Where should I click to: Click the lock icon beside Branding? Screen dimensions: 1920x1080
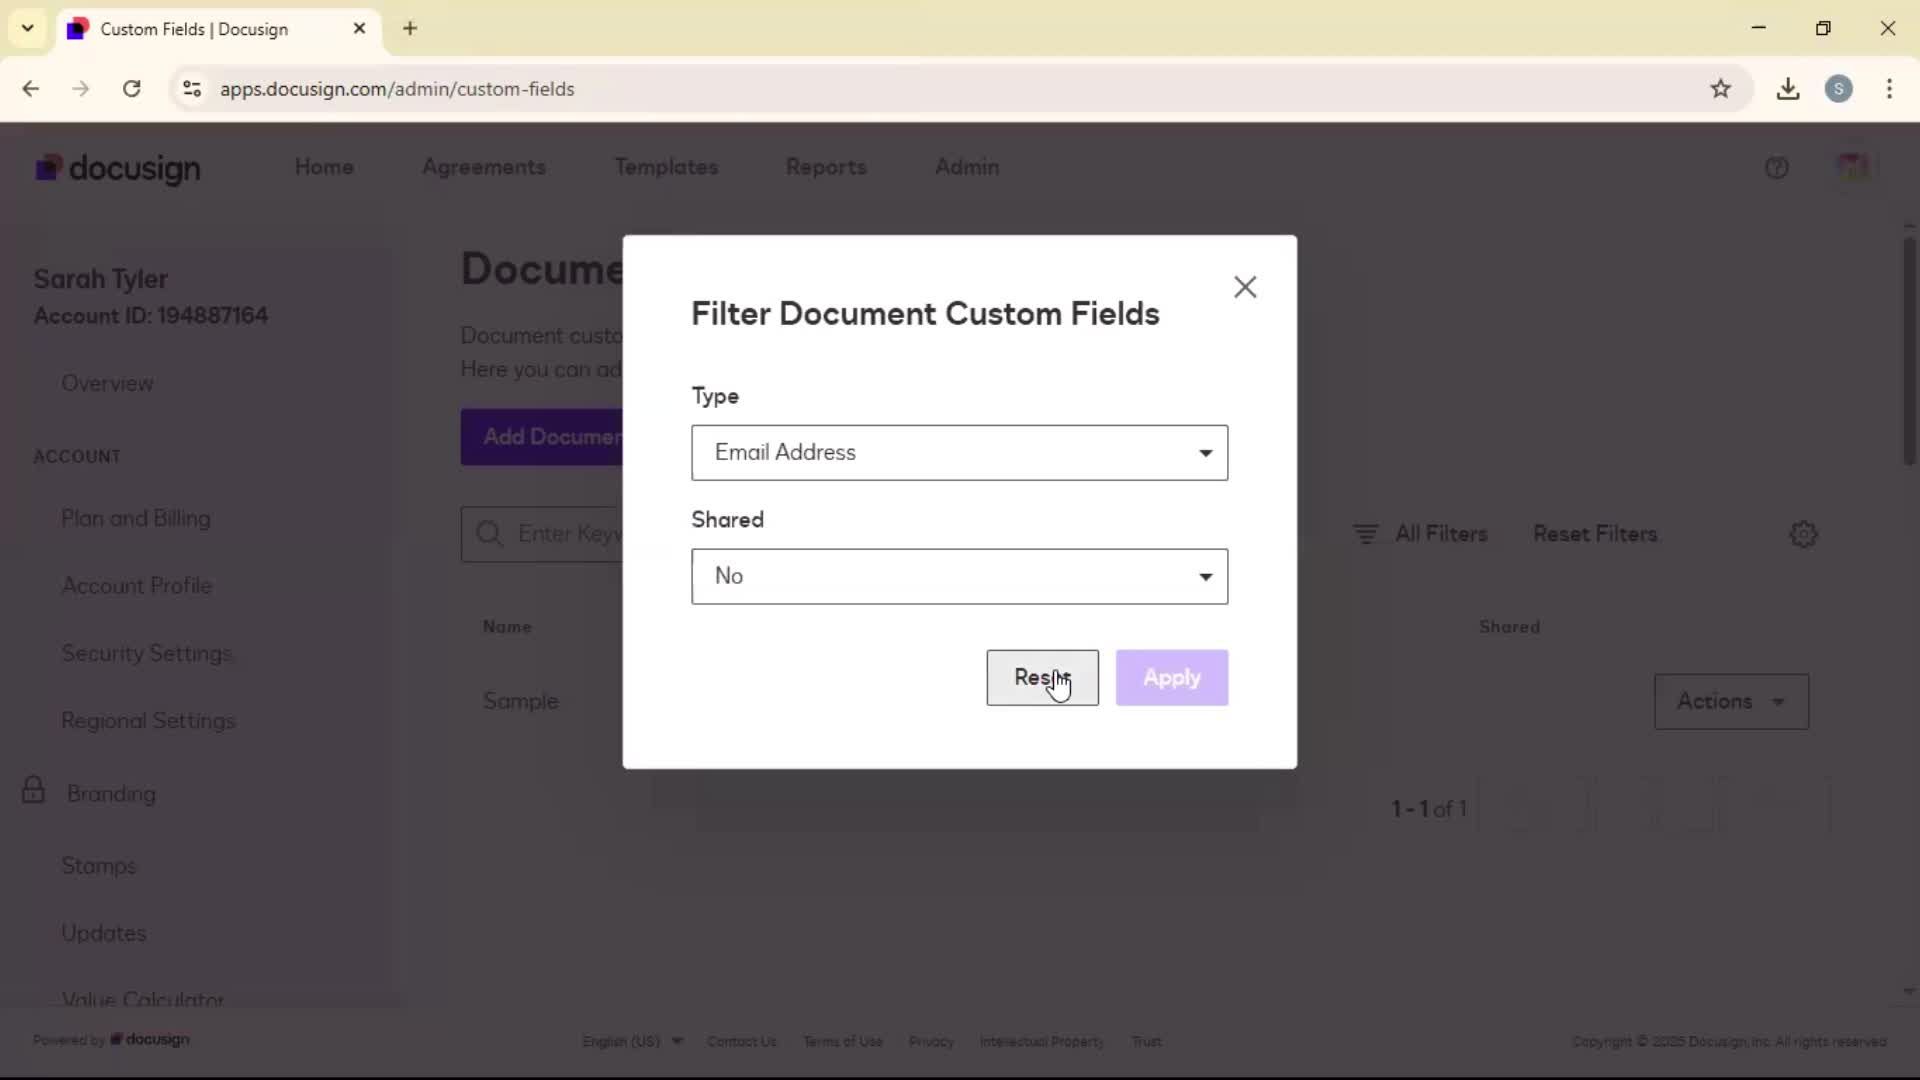click(33, 790)
